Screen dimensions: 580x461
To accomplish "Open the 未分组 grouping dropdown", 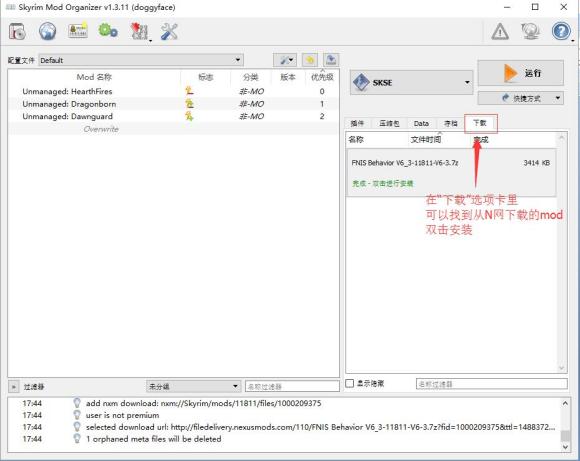I will [193, 386].
